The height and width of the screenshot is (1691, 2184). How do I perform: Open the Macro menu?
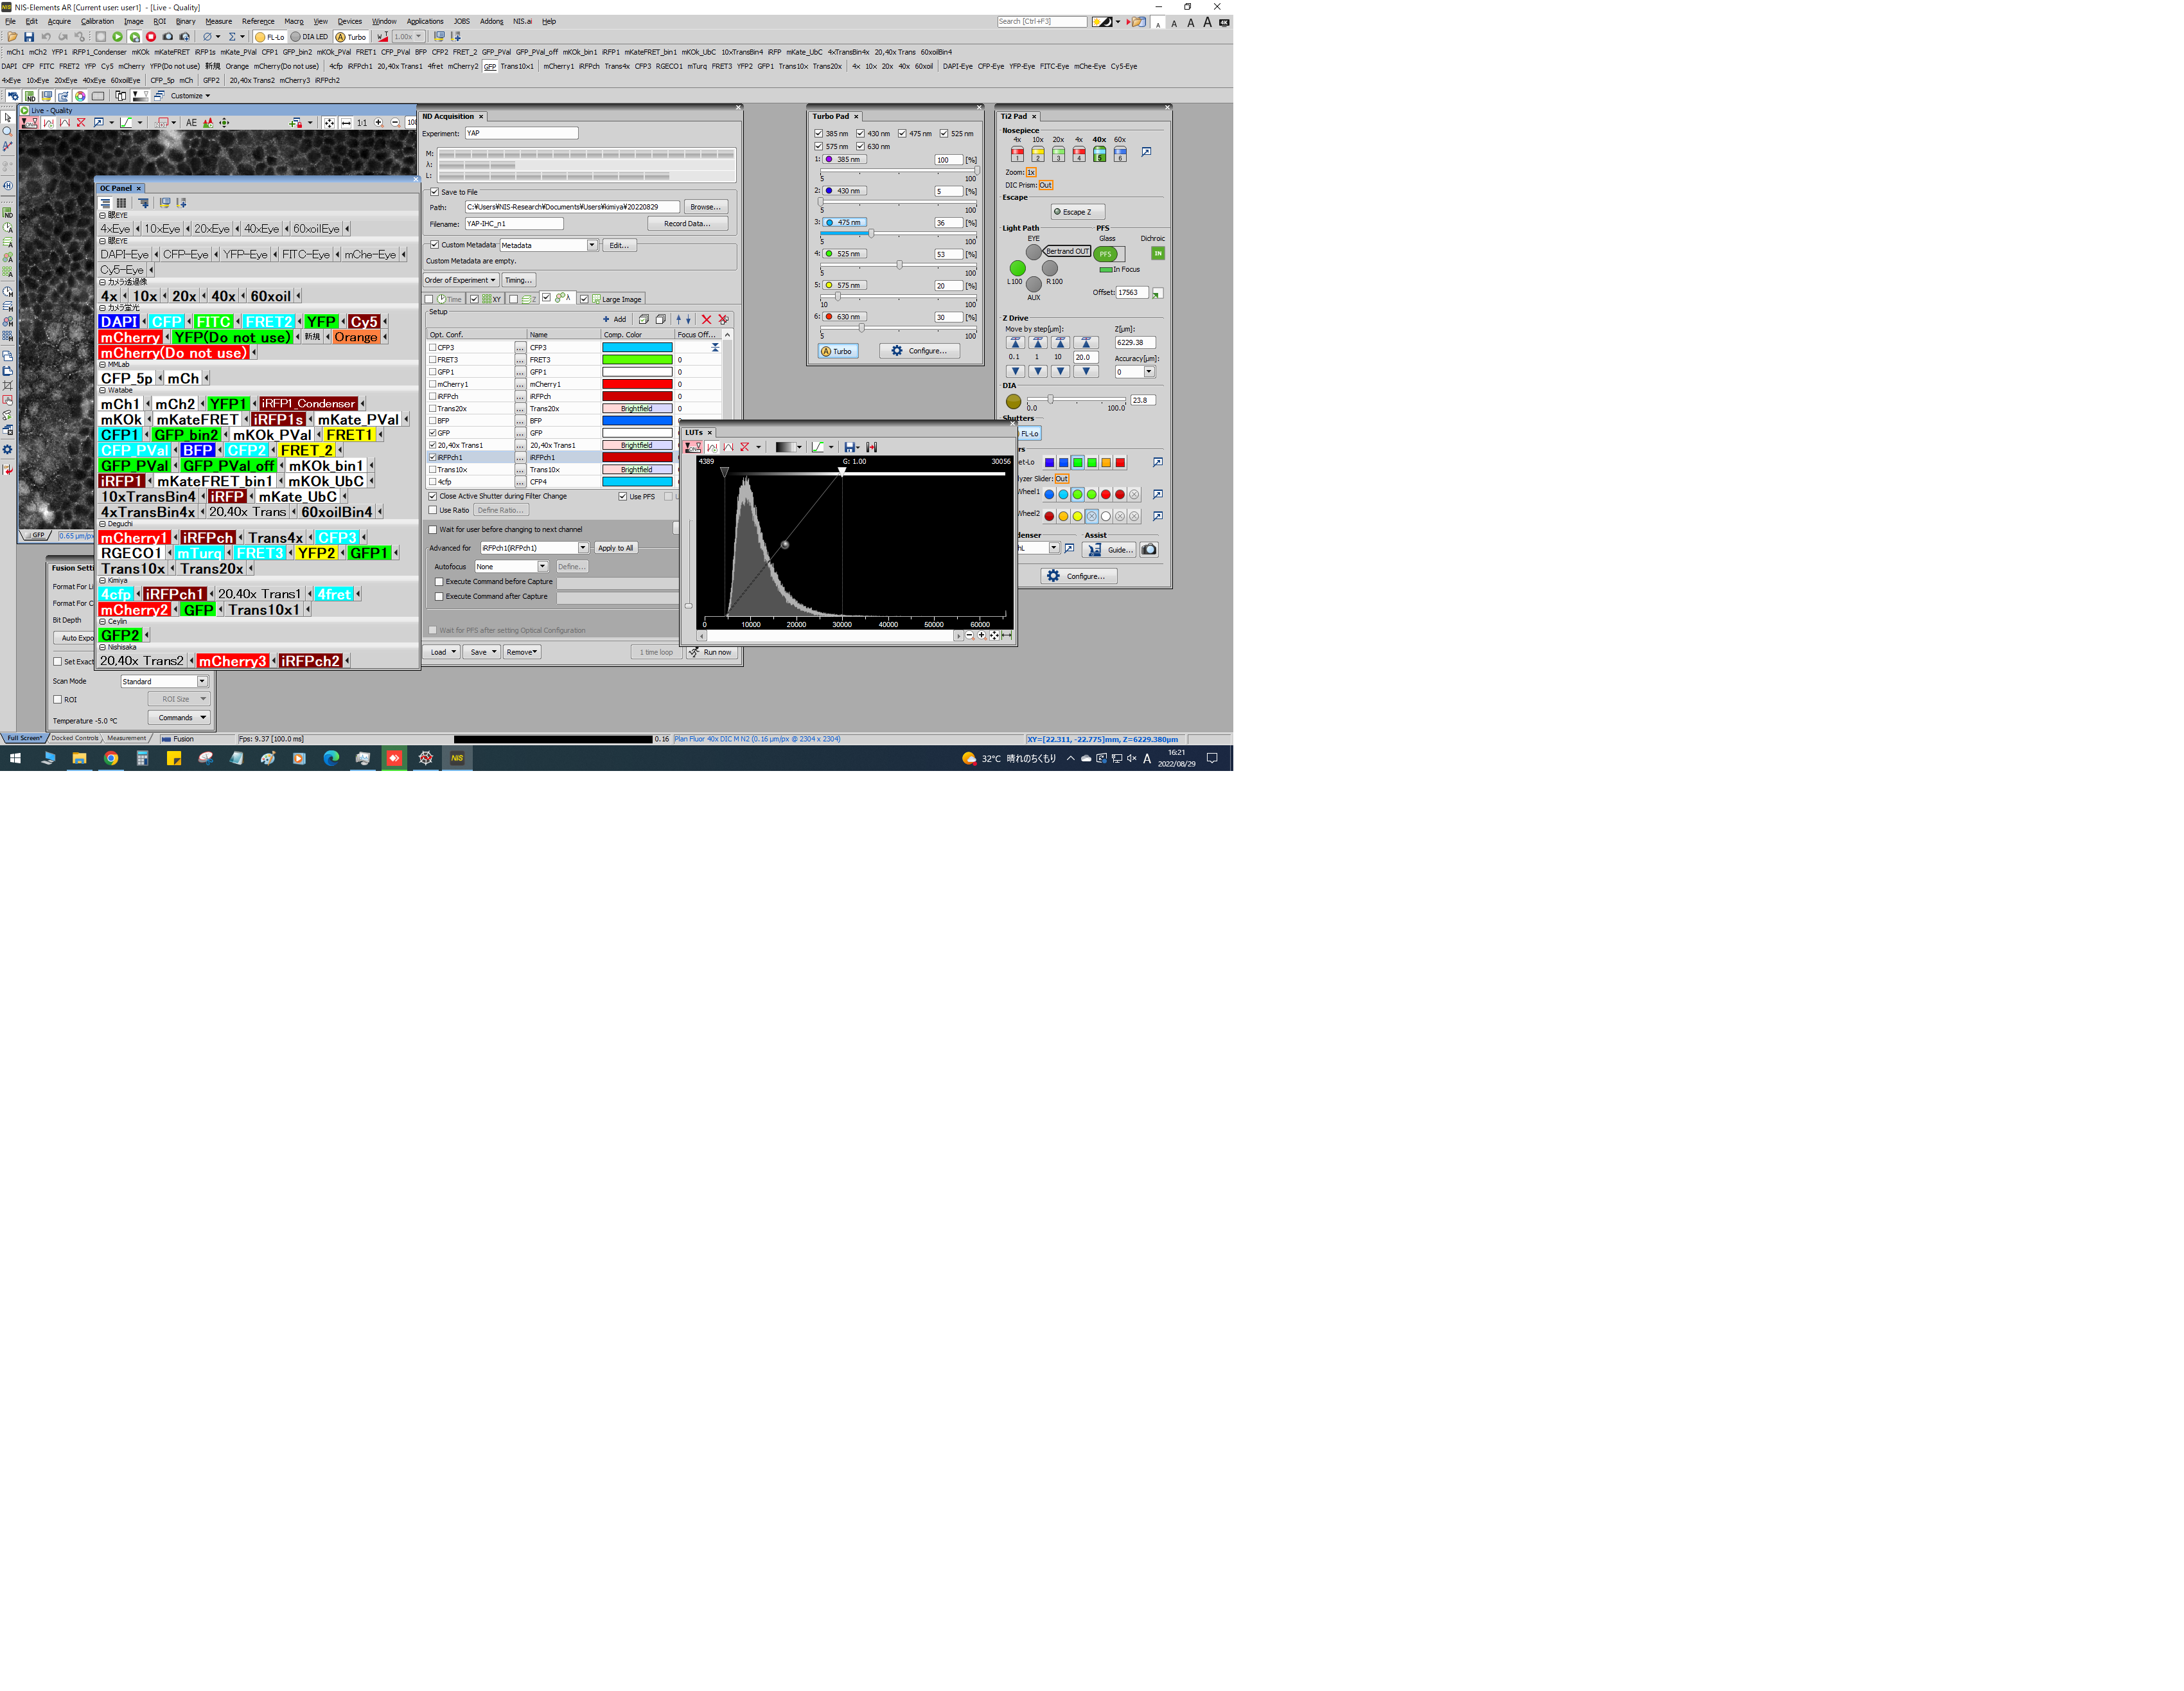(293, 21)
